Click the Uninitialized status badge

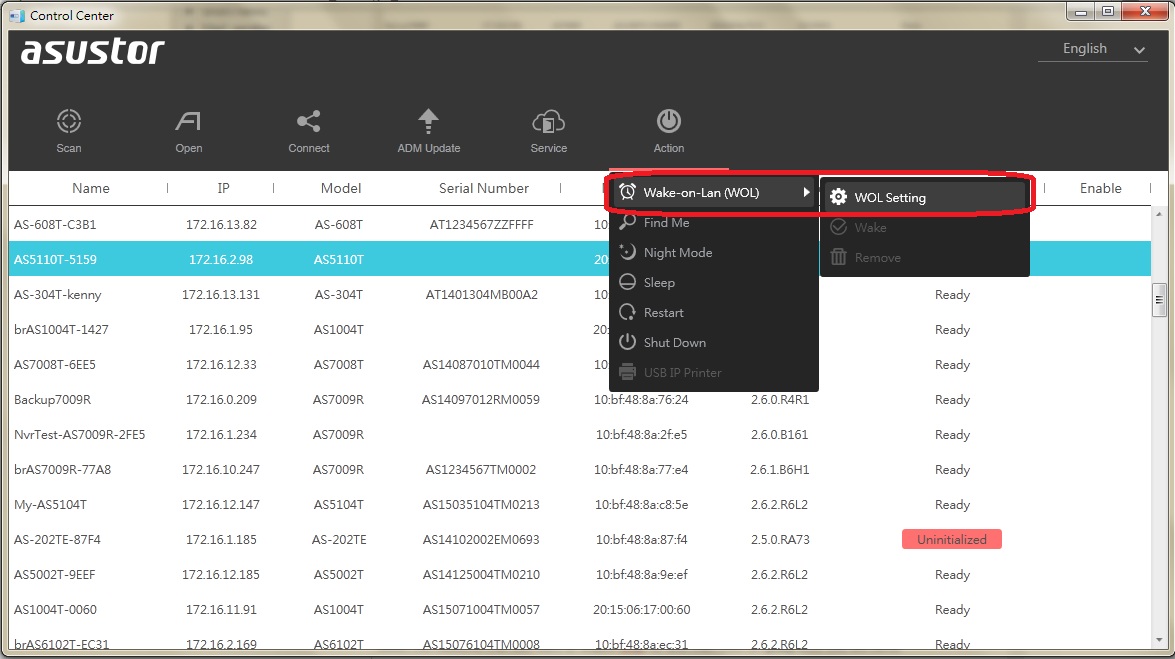coord(952,539)
